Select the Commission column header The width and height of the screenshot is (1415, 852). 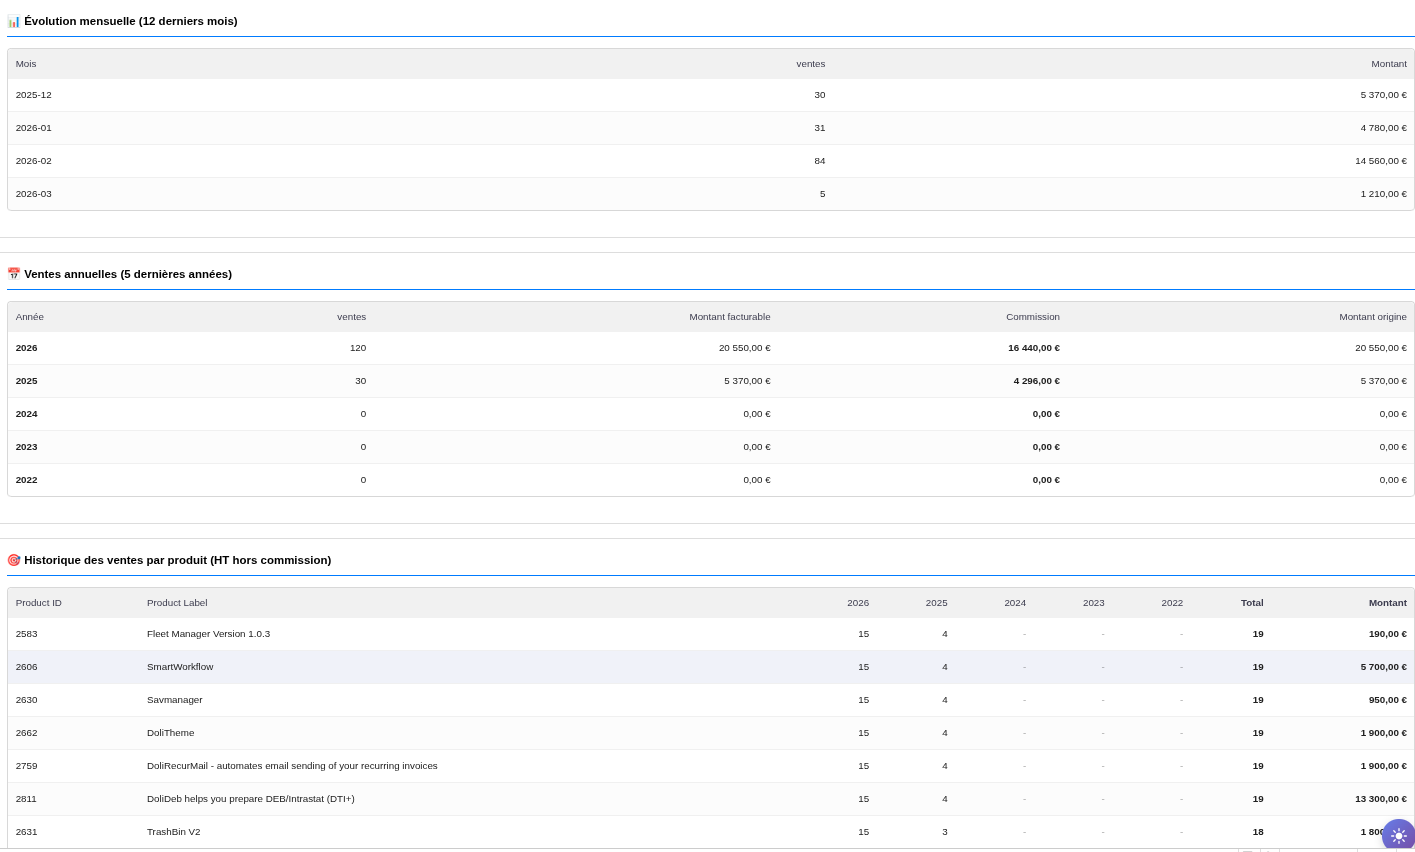click(x=1032, y=317)
